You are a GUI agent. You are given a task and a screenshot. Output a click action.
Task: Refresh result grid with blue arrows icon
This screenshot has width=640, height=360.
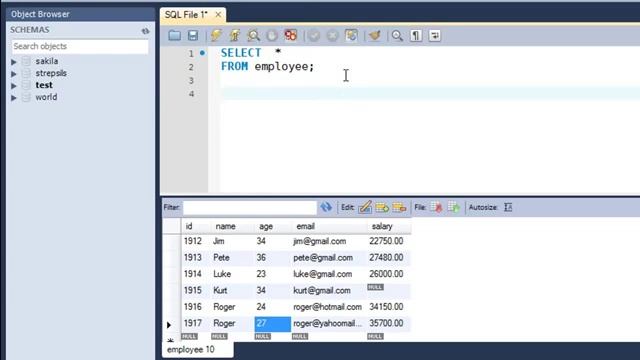[x=326, y=207]
